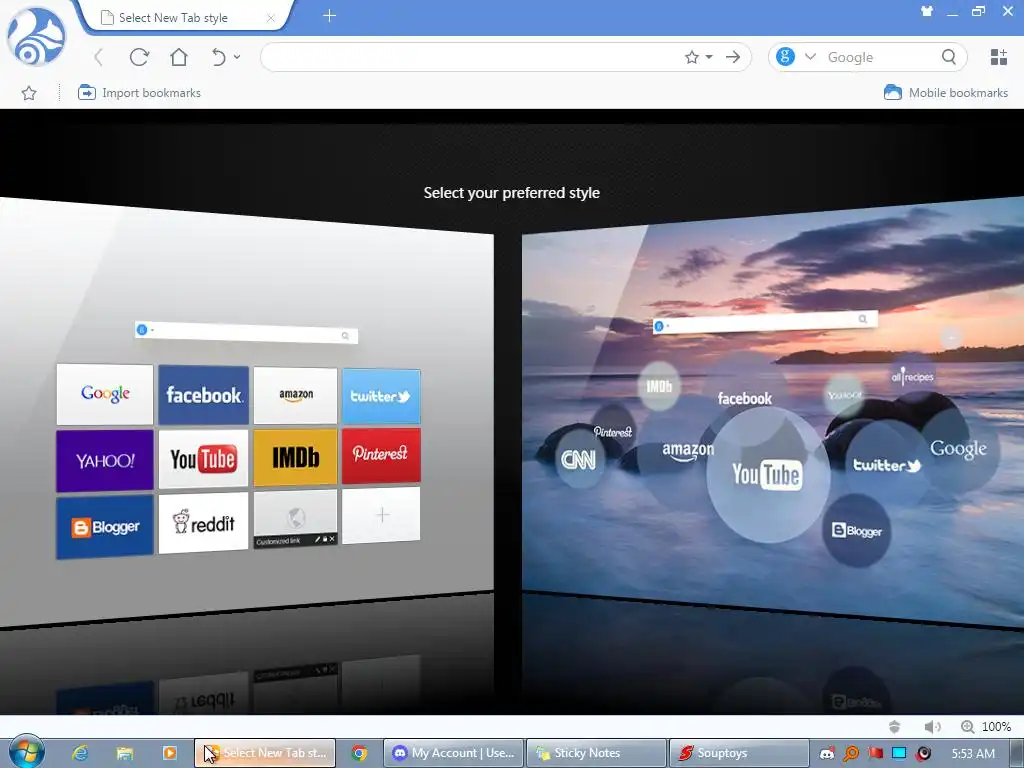The image size is (1024, 768).
Task: Expand the search engine chevron
Action: coord(810,57)
